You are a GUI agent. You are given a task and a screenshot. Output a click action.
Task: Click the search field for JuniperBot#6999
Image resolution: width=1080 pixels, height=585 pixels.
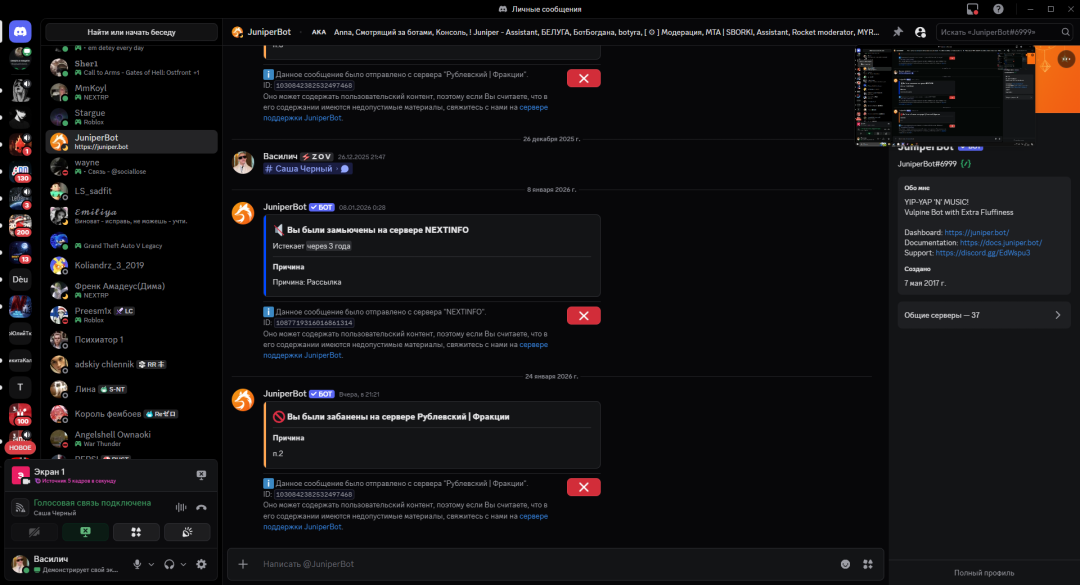tap(998, 32)
